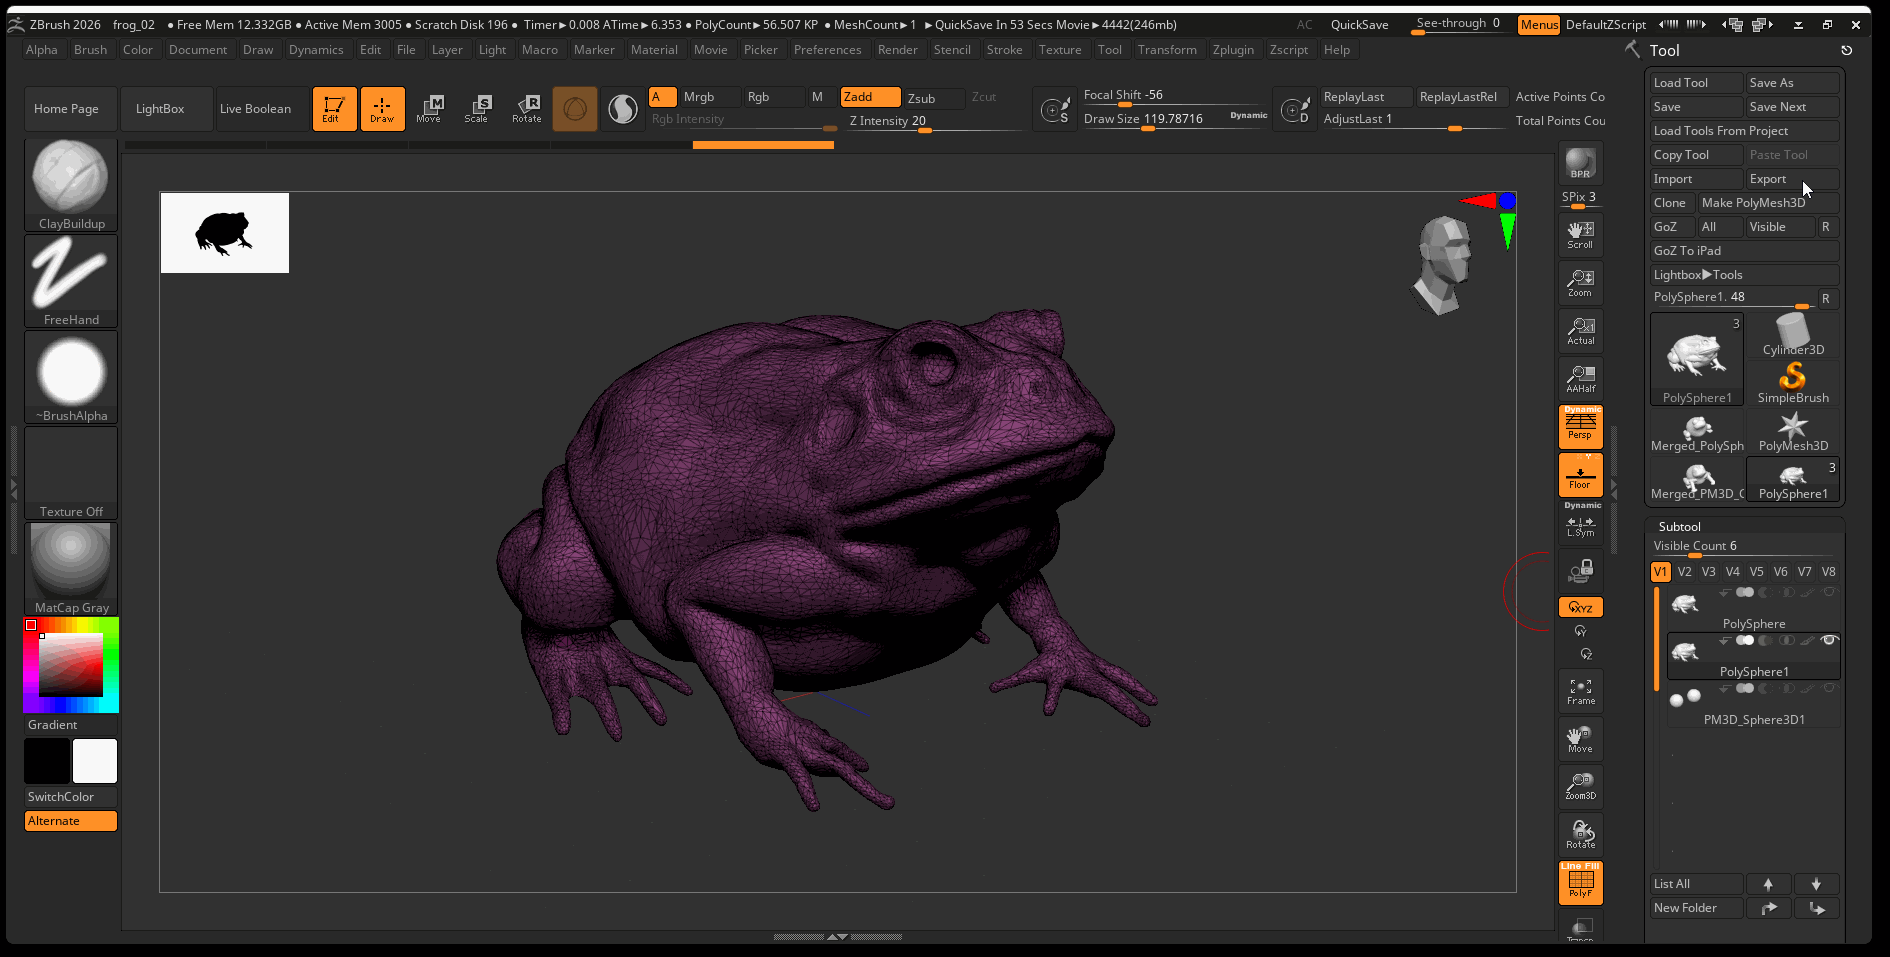Image resolution: width=1890 pixels, height=957 pixels.
Task: Open the FreeHand stroke picker
Action: coord(71,279)
